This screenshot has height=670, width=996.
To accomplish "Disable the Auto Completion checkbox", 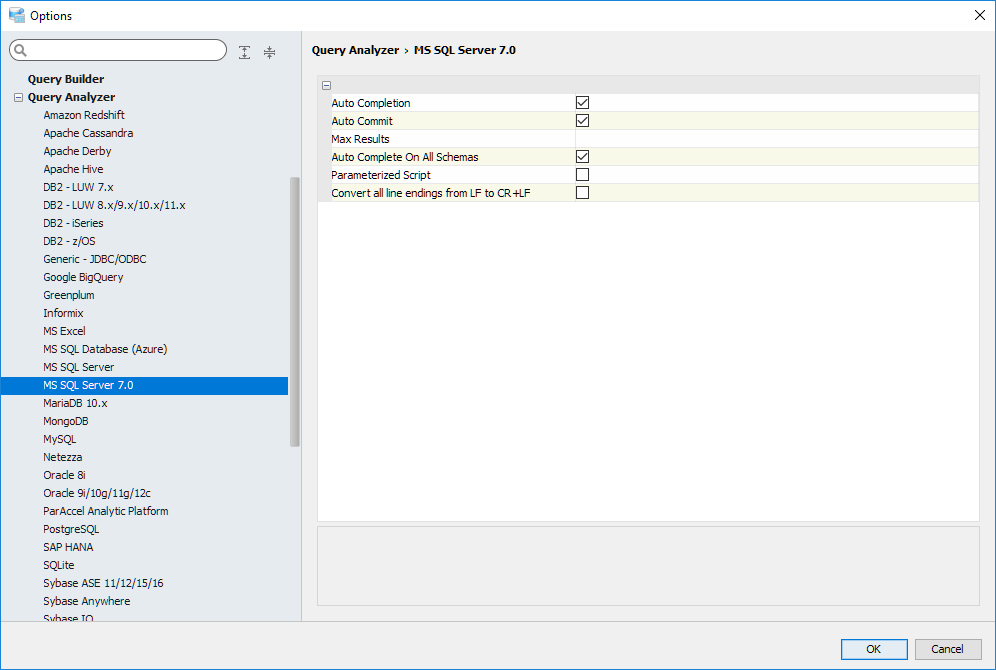I will point(582,103).
